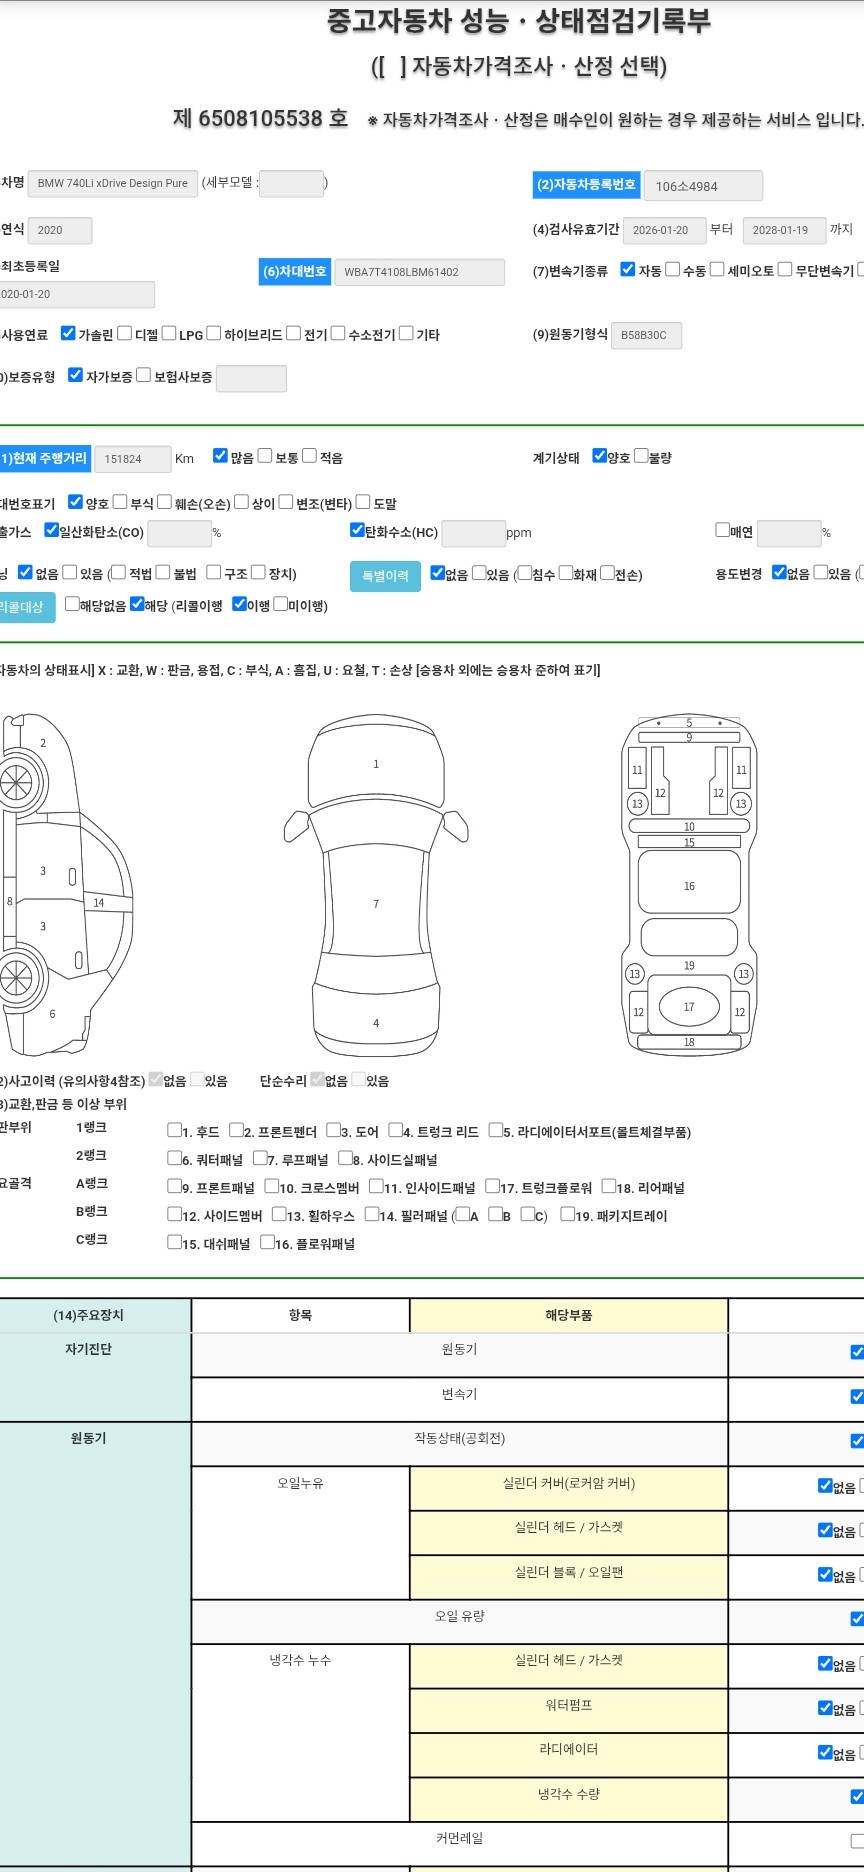
Task: Check the 10. 크로스멤버 checkbox
Action: [x=272, y=1186]
